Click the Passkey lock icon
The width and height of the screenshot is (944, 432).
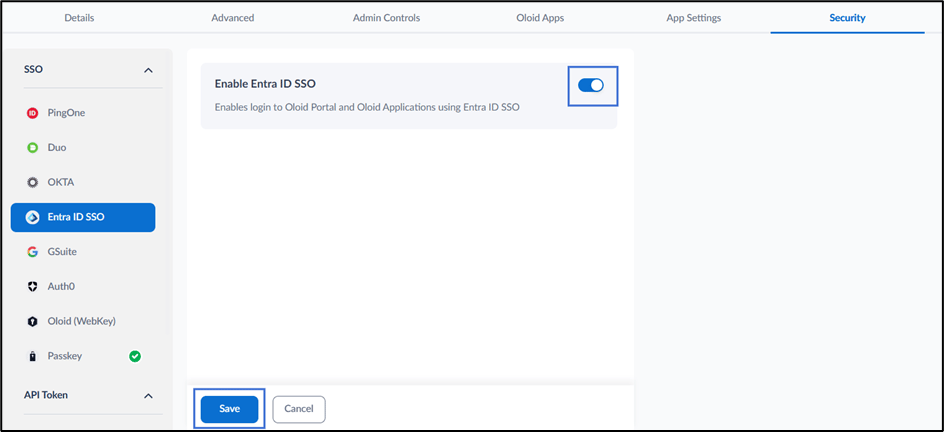33,356
